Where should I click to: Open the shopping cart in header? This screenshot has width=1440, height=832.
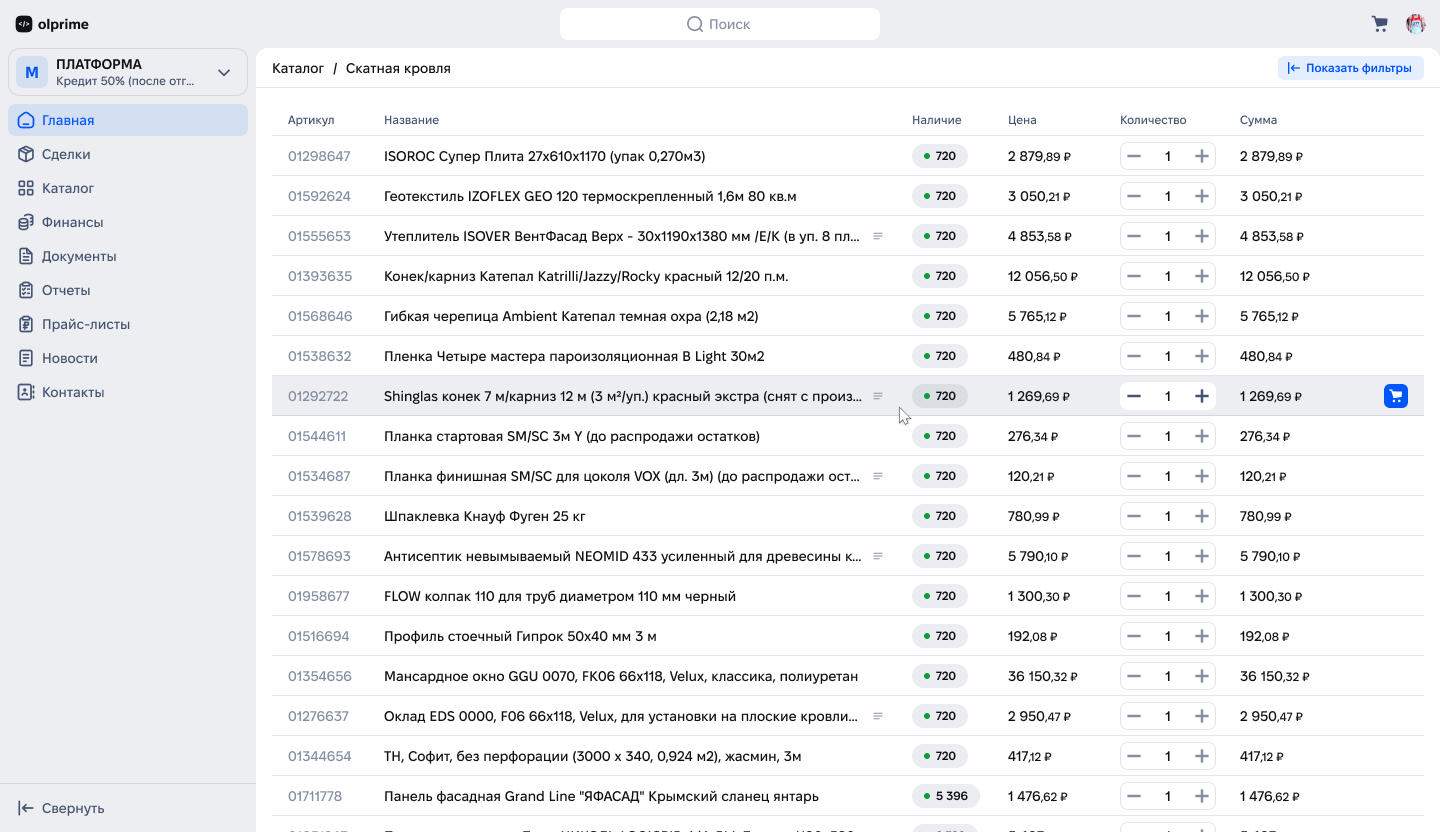point(1380,24)
